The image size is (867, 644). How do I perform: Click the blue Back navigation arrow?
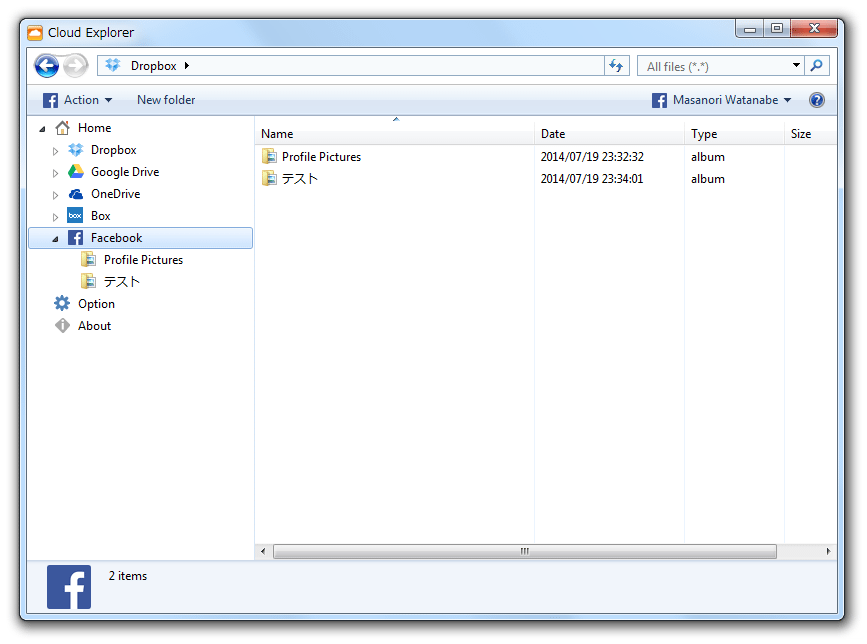point(47,66)
